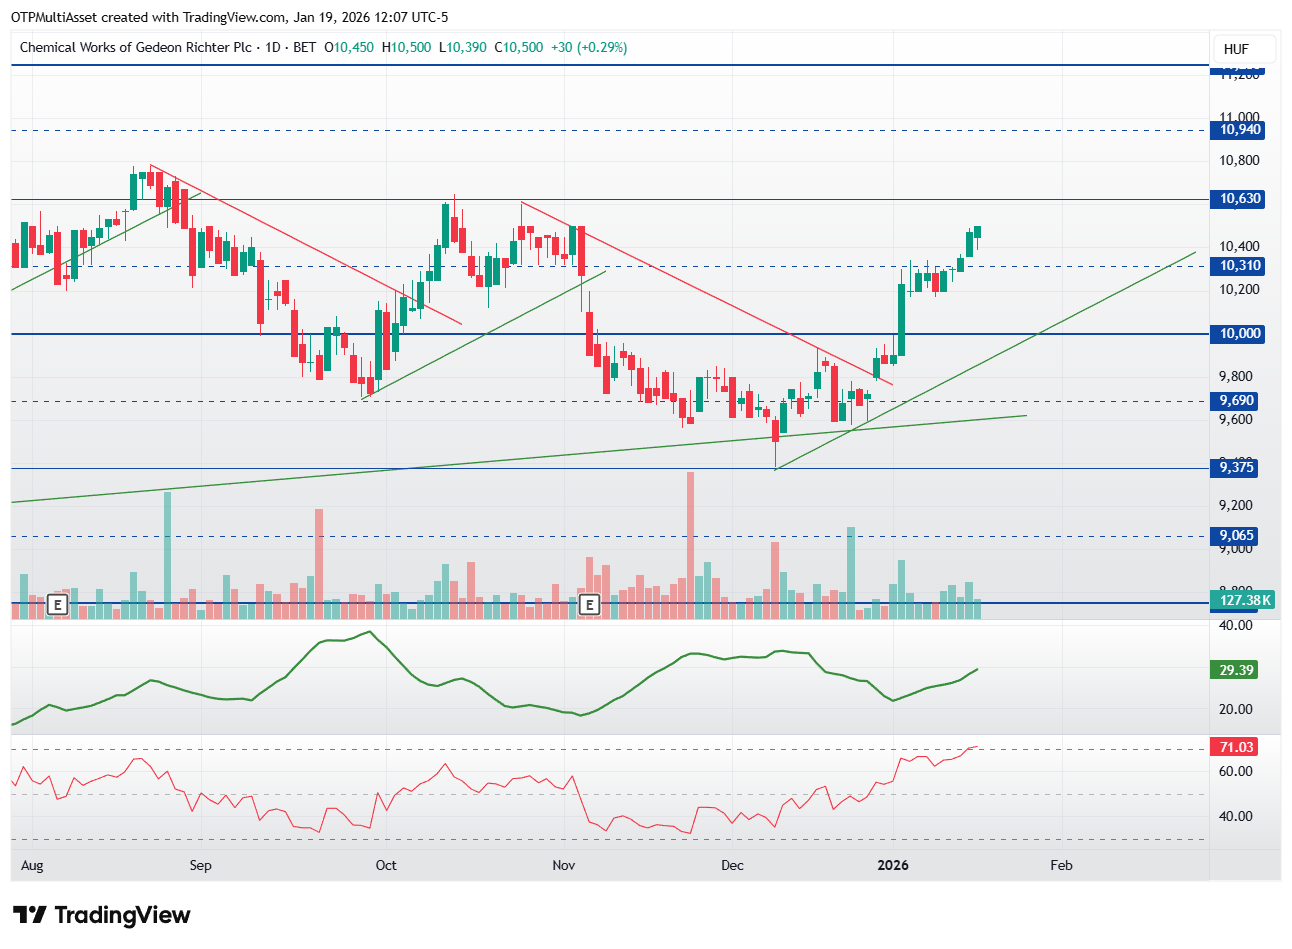Click the green 29.39 indicator value label
Viewport: 1292px width, 949px height.
(x=1236, y=670)
